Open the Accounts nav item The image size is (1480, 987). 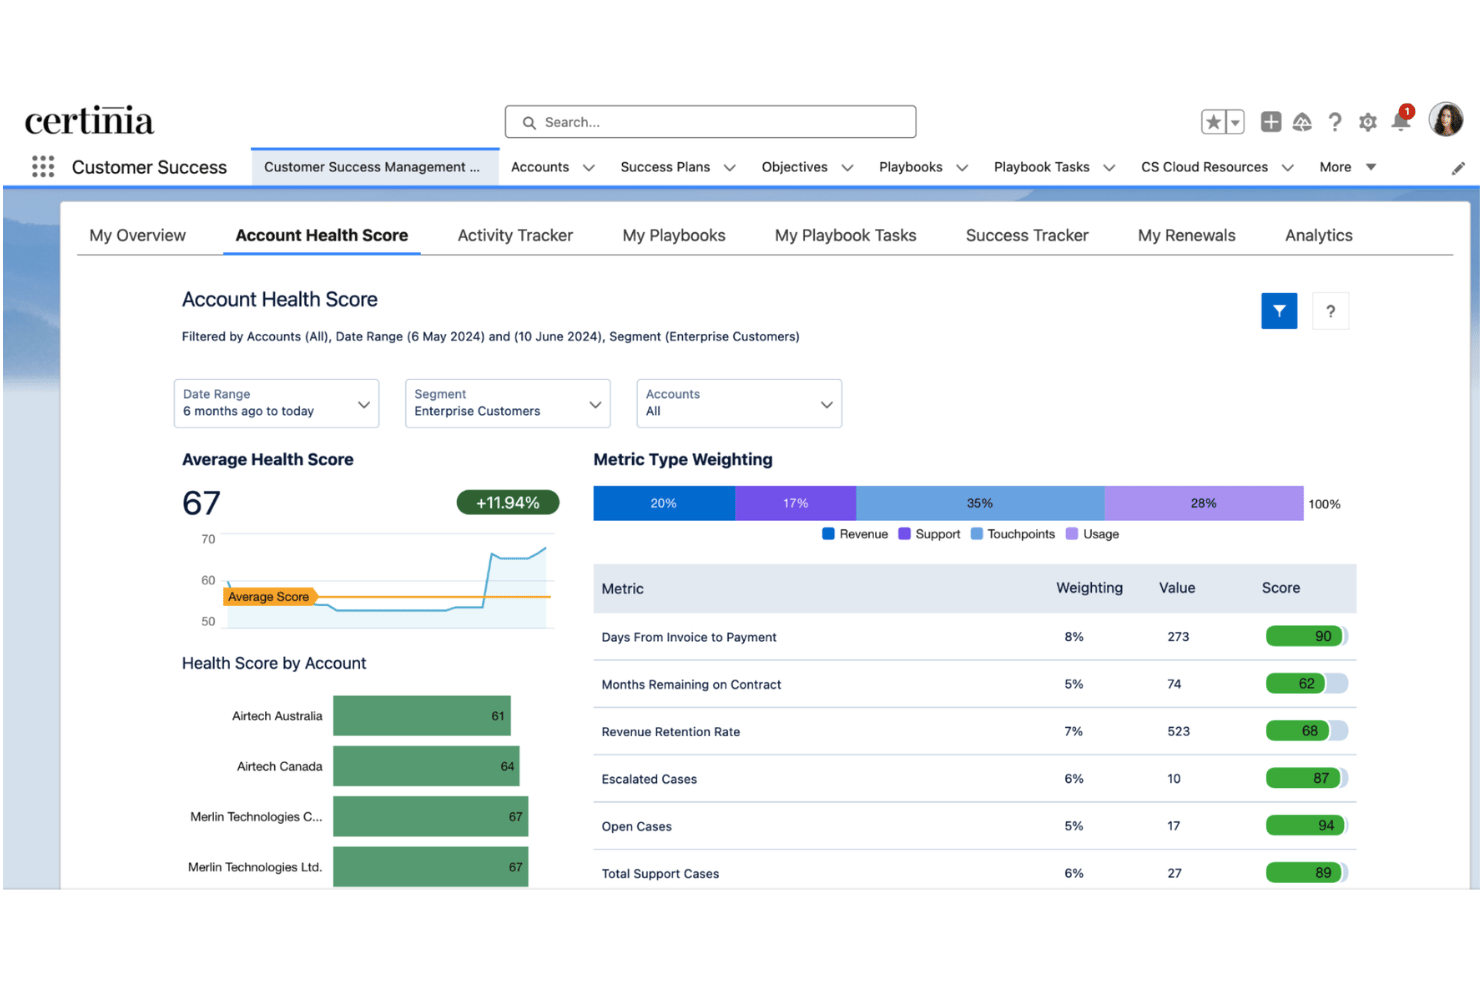pyautogui.click(x=540, y=167)
